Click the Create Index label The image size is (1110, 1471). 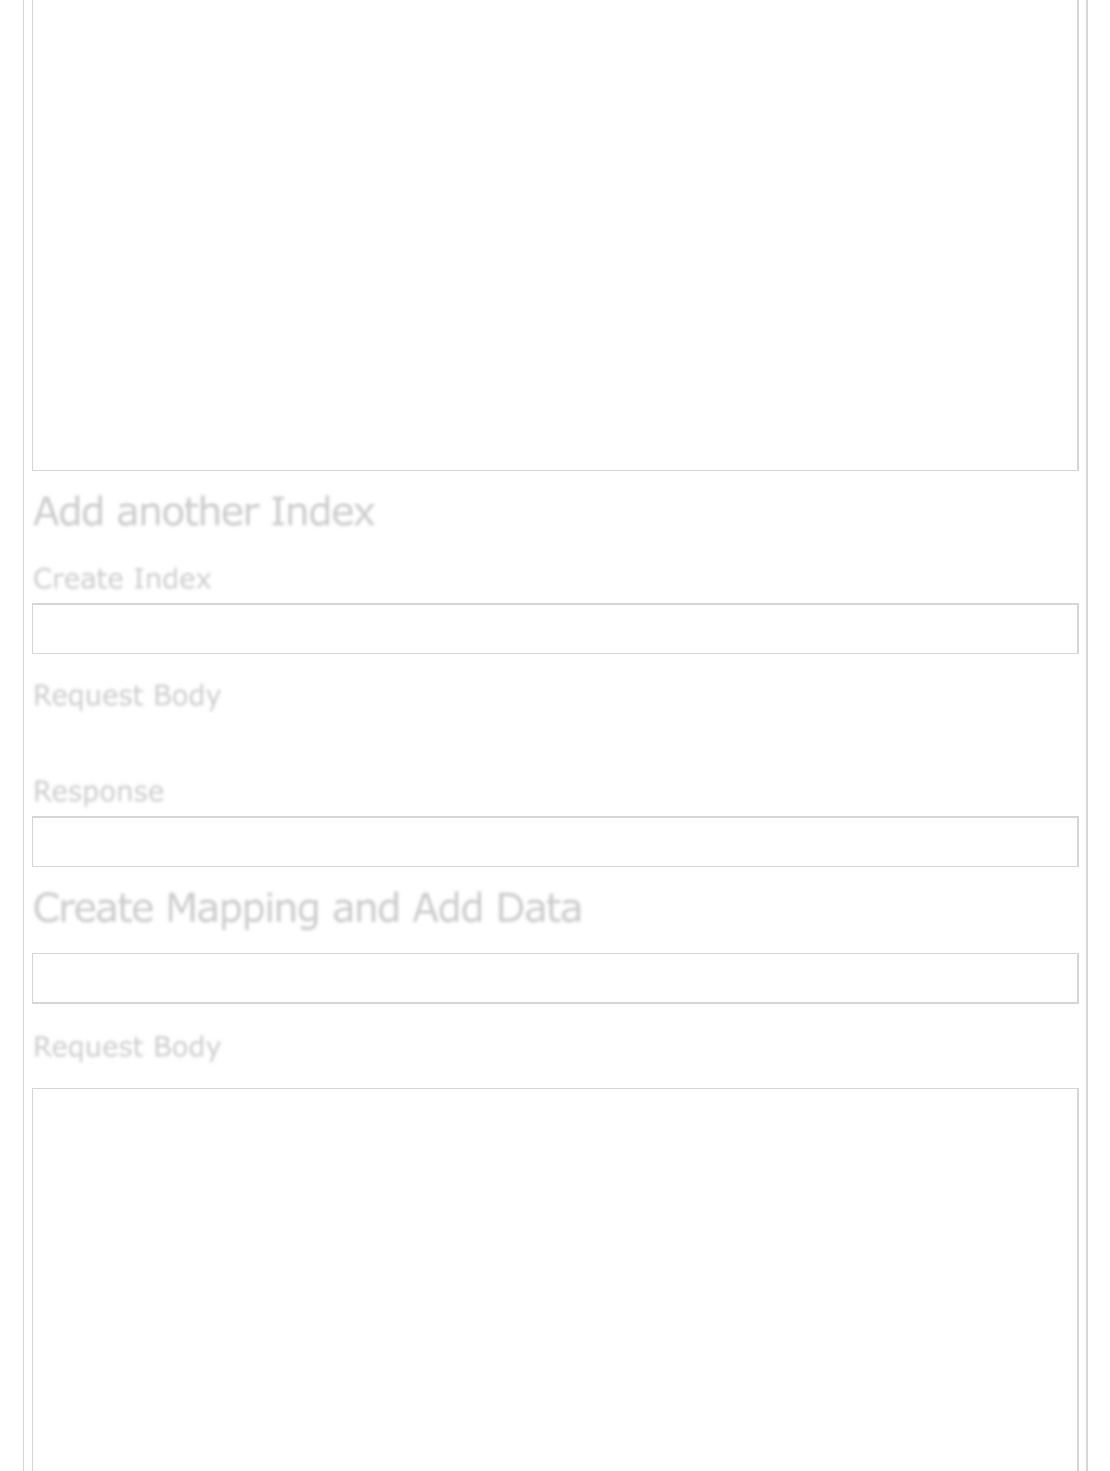point(122,578)
